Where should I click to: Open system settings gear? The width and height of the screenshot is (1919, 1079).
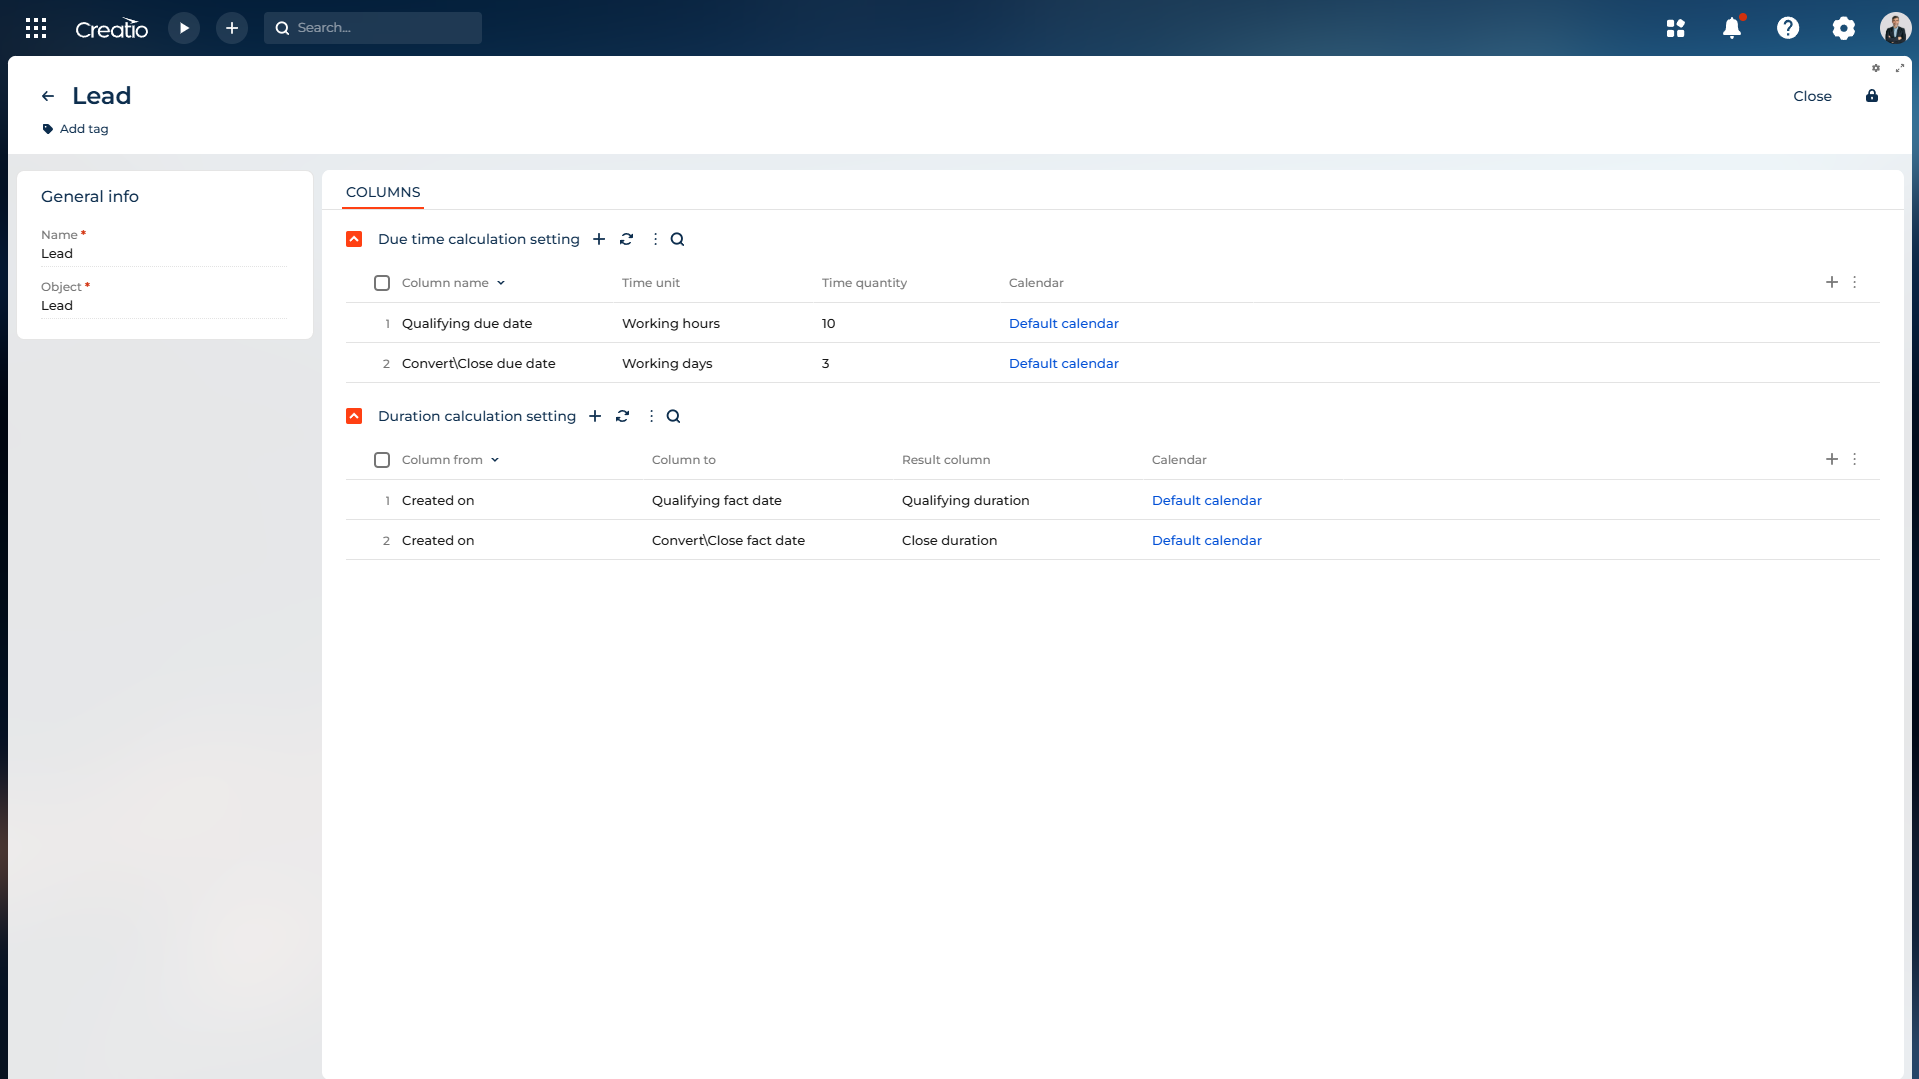(x=1844, y=28)
